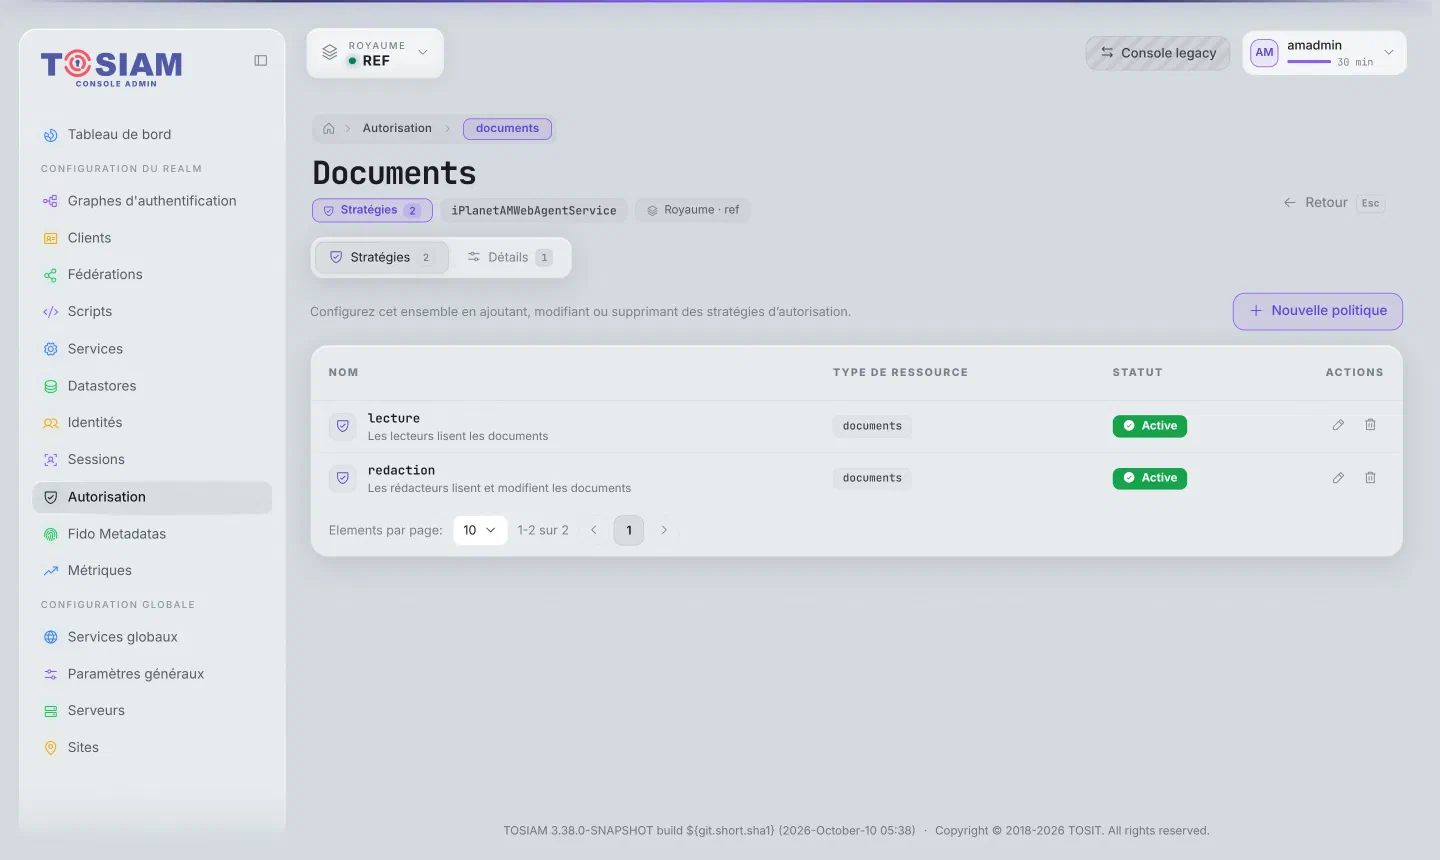Viewport: 1440px width, 860px height.
Task: Go to Sites page
Action: pyautogui.click(x=152, y=748)
